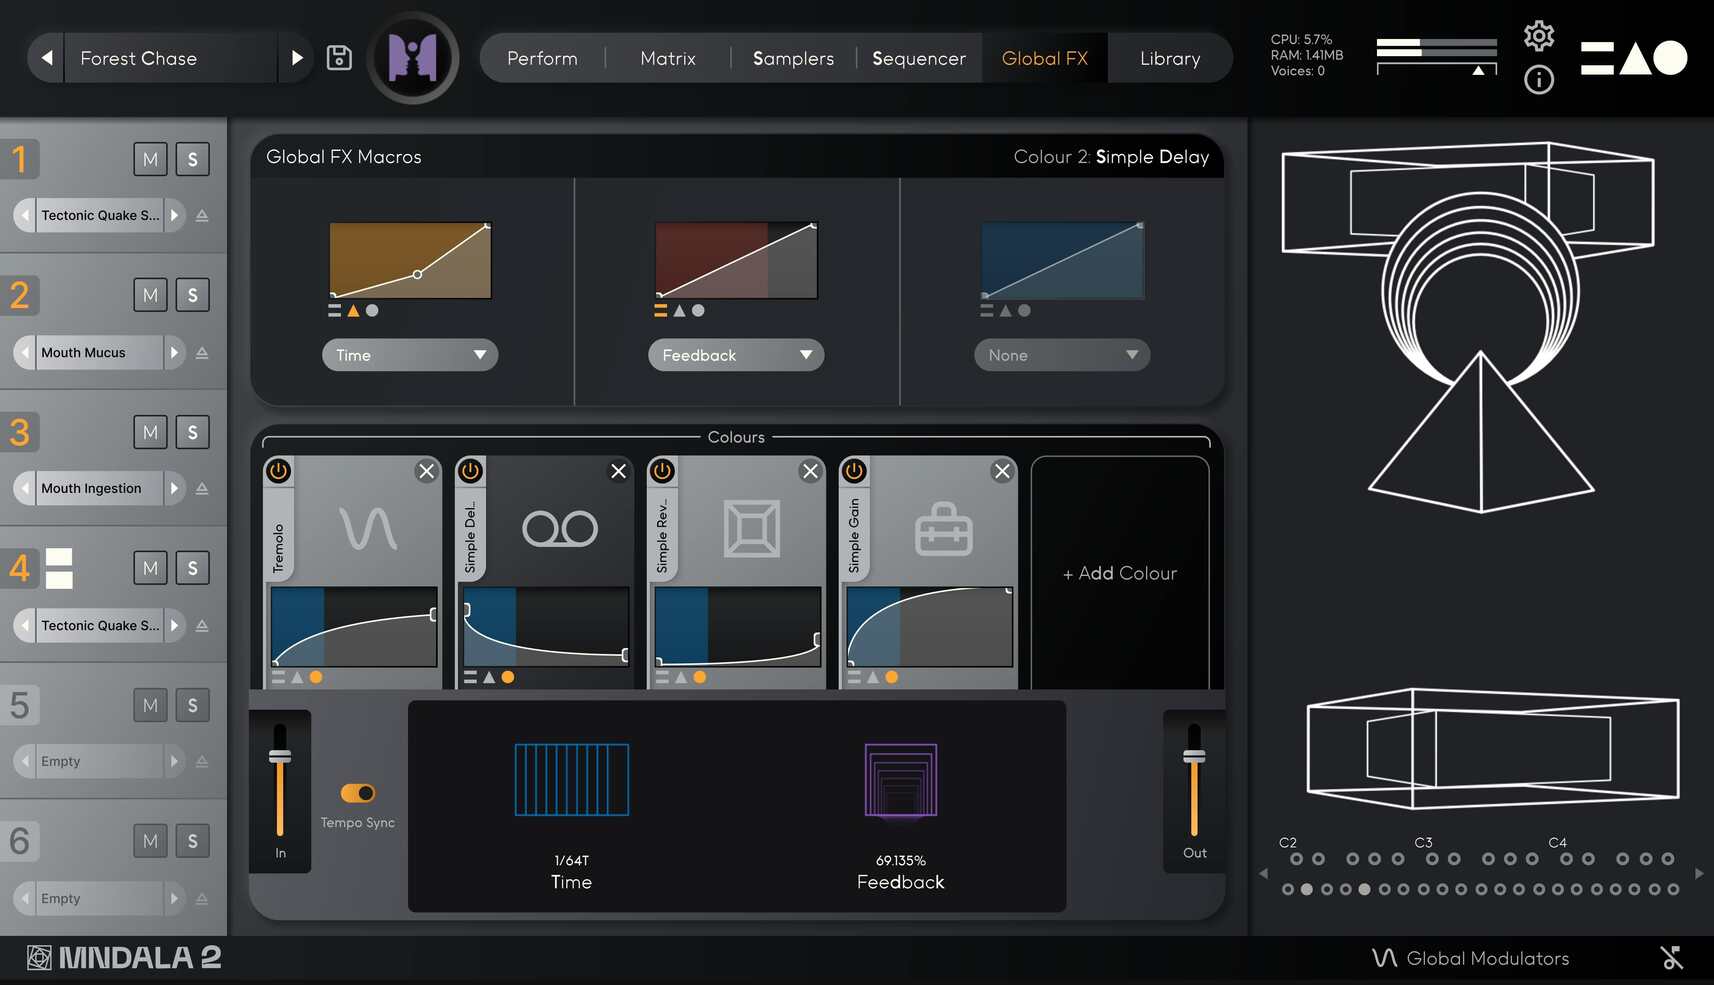The height and width of the screenshot is (985, 1714).
Task: Open the Feedback macro dropdown
Action: tap(736, 355)
